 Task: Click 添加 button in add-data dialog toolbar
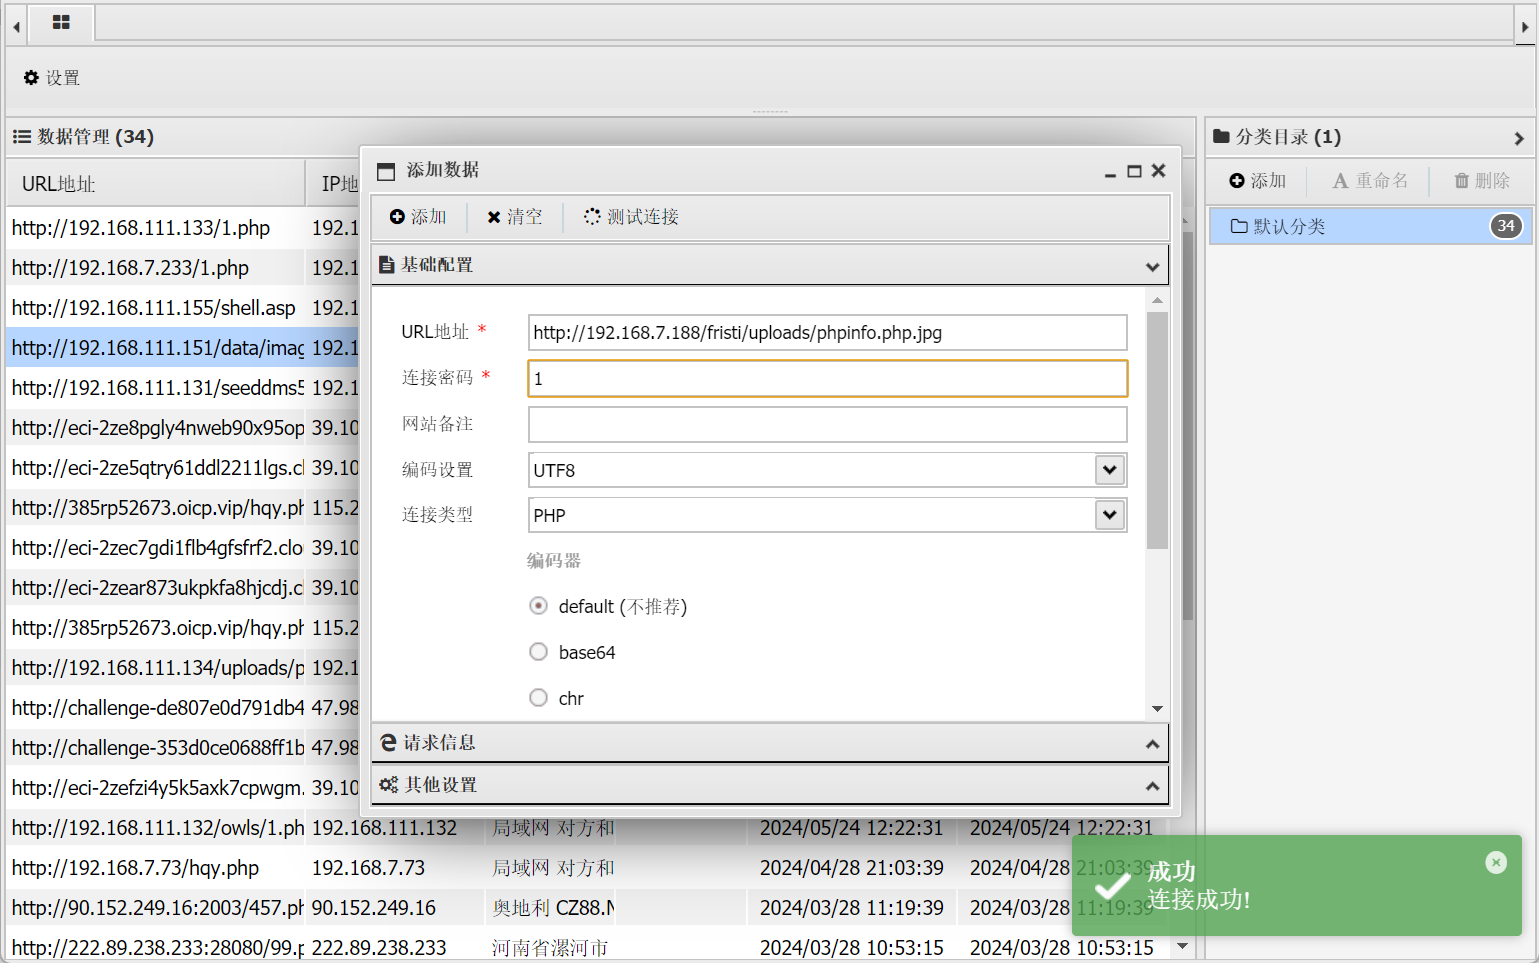pyautogui.click(x=418, y=217)
